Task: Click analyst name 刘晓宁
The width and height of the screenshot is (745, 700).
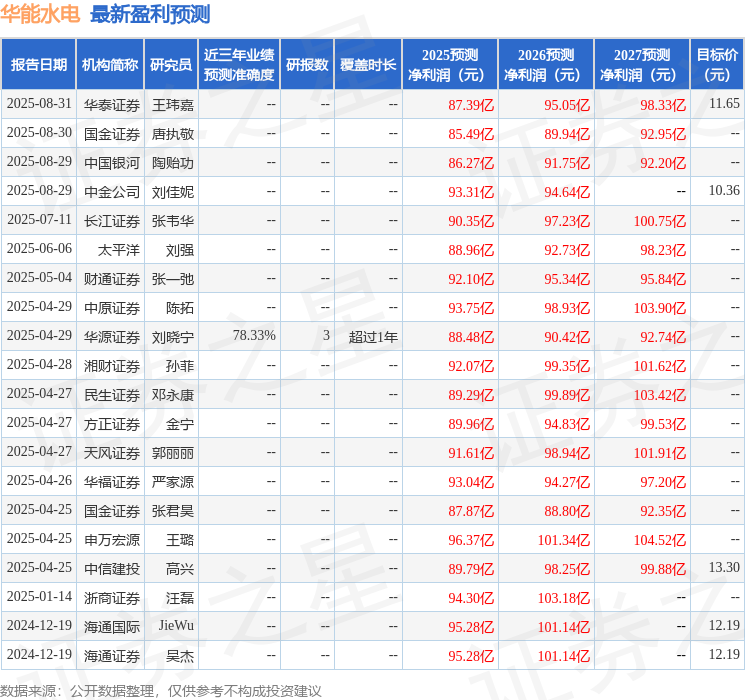Action: pyautogui.click(x=173, y=336)
